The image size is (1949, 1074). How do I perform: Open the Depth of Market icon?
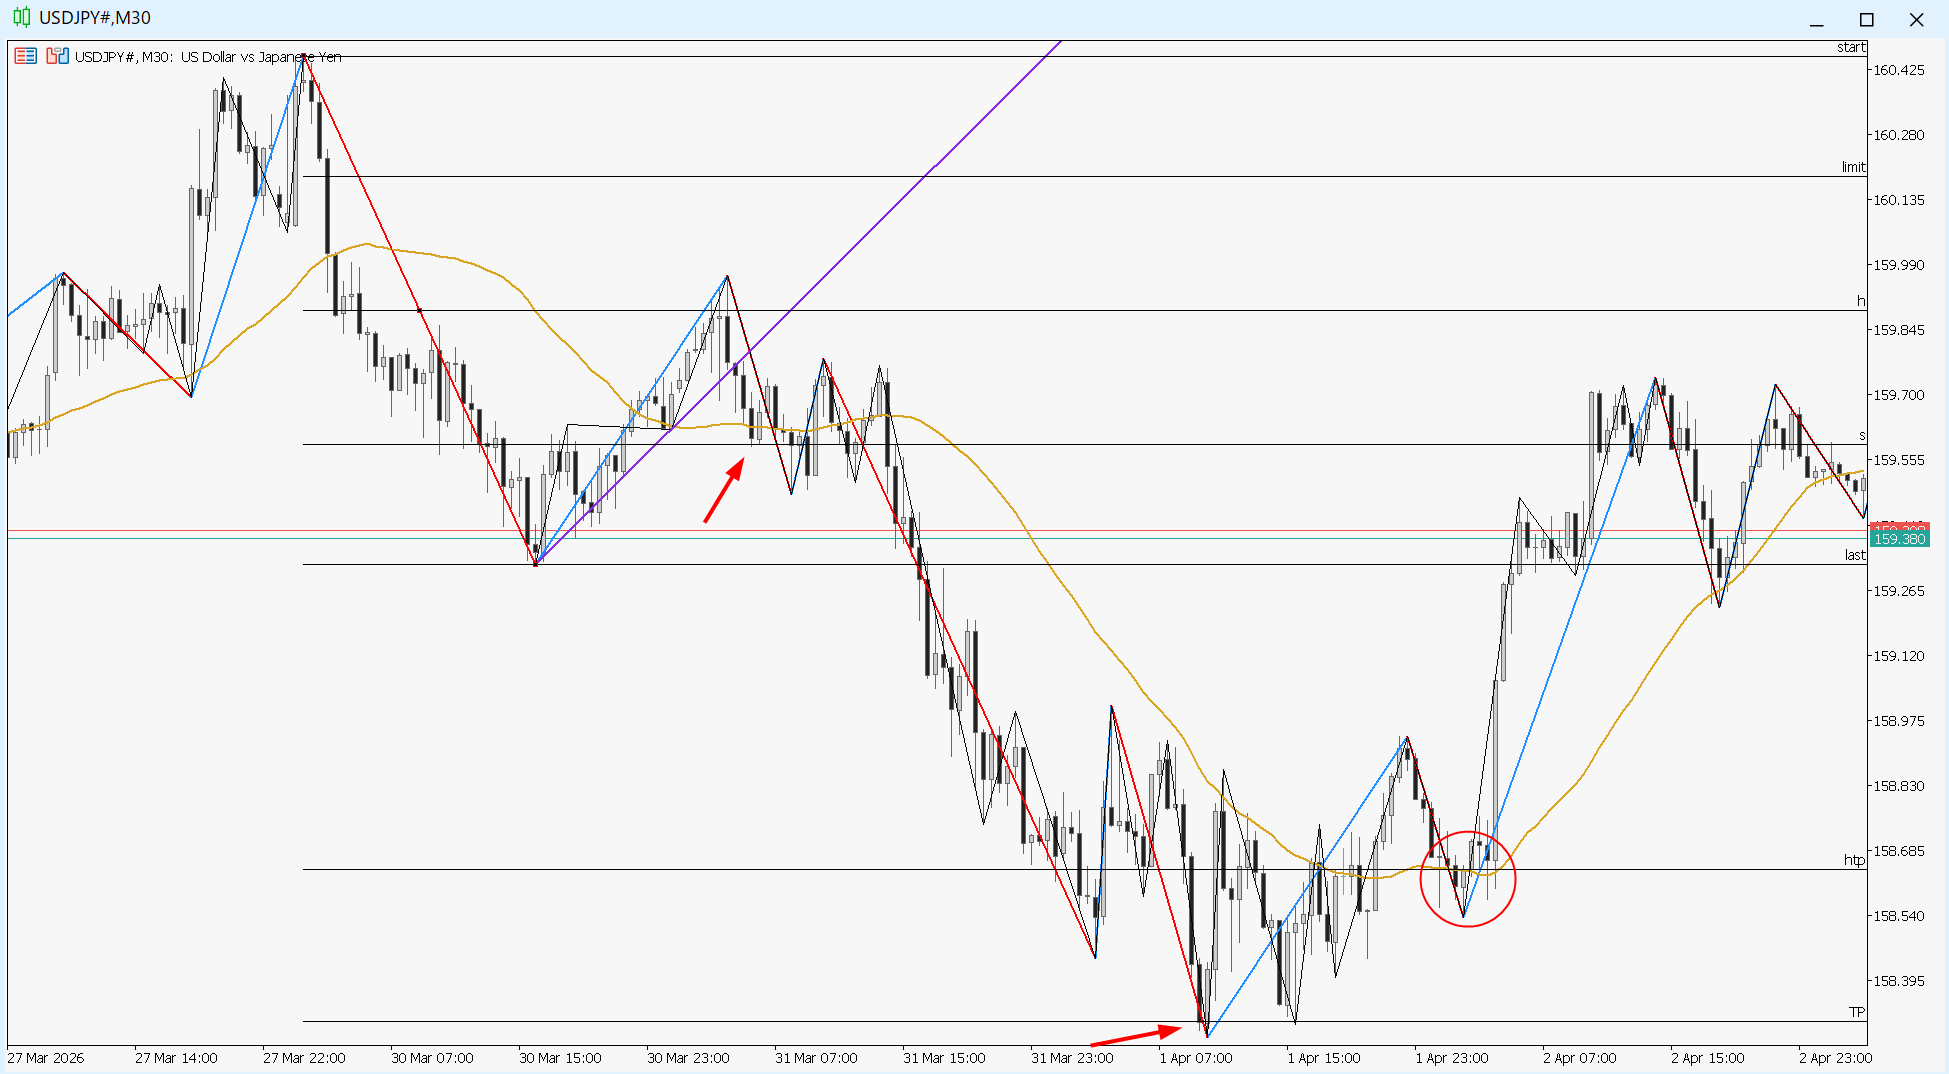[x=58, y=56]
